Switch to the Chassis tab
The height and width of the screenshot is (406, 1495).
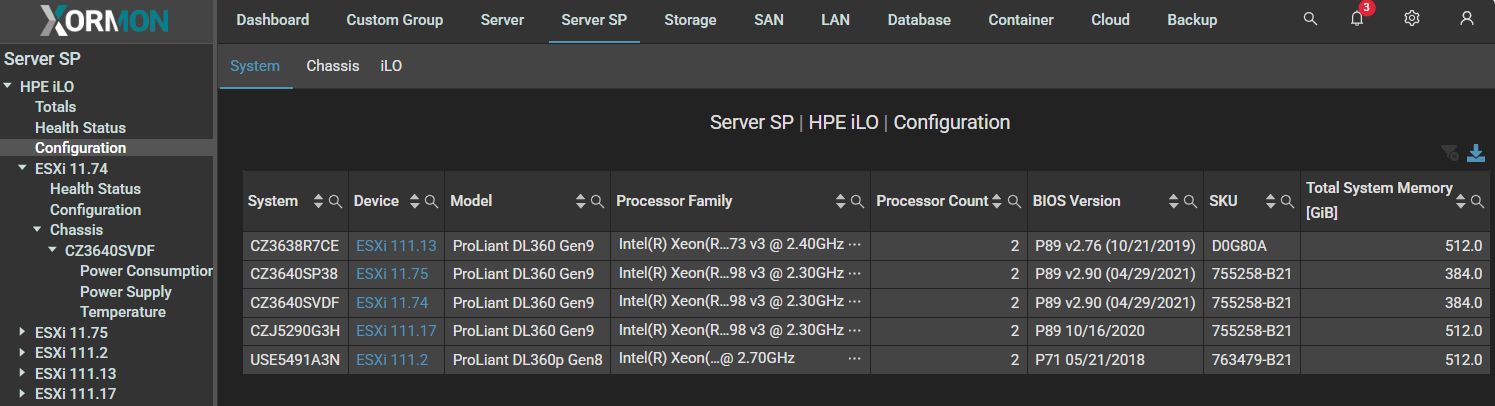(333, 66)
